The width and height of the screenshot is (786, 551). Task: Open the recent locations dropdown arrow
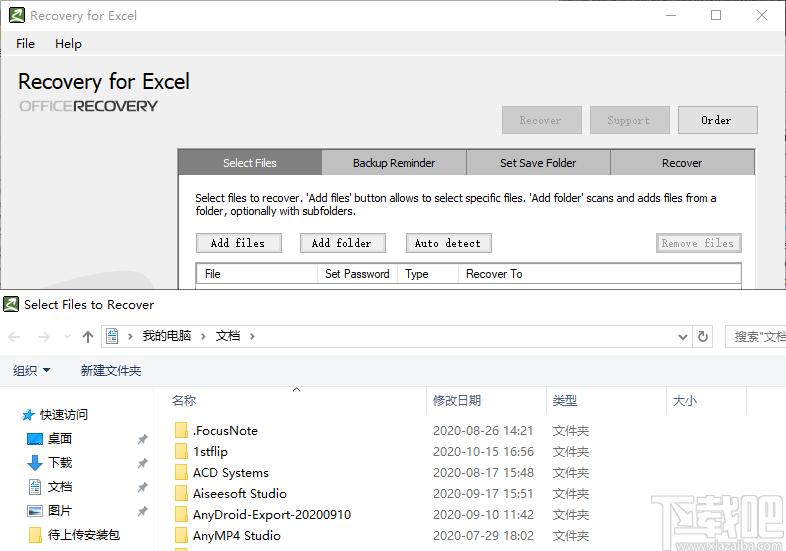[68, 337]
